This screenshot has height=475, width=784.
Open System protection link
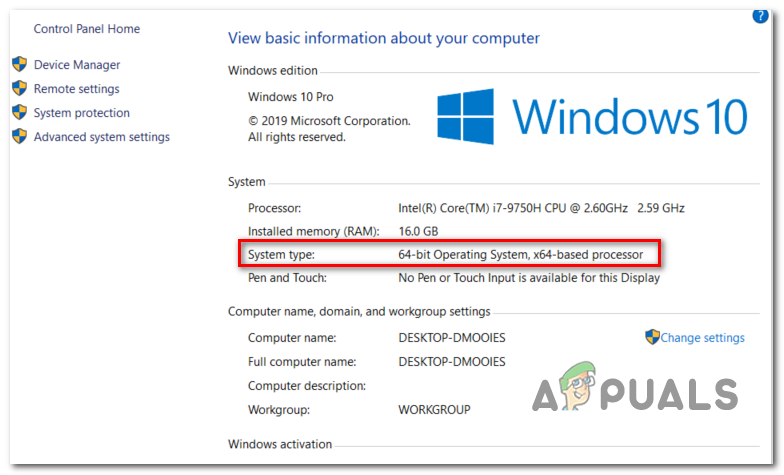tap(82, 113)
